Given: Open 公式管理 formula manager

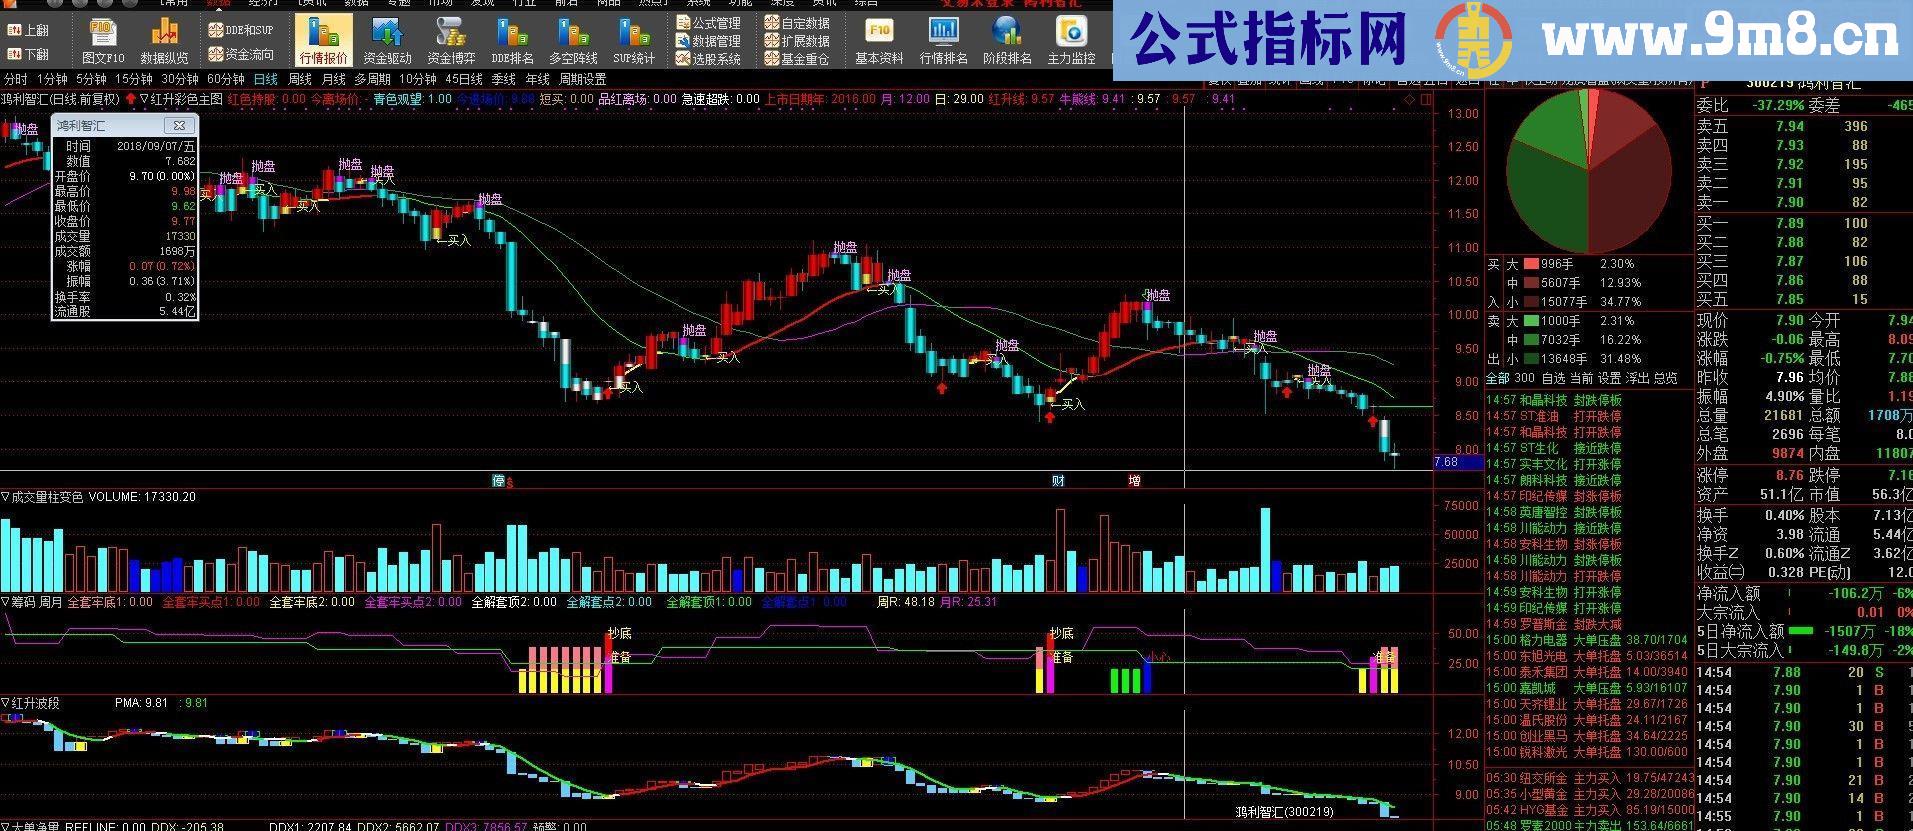Looking at the screenshot, I should click(x=709, y=23).
